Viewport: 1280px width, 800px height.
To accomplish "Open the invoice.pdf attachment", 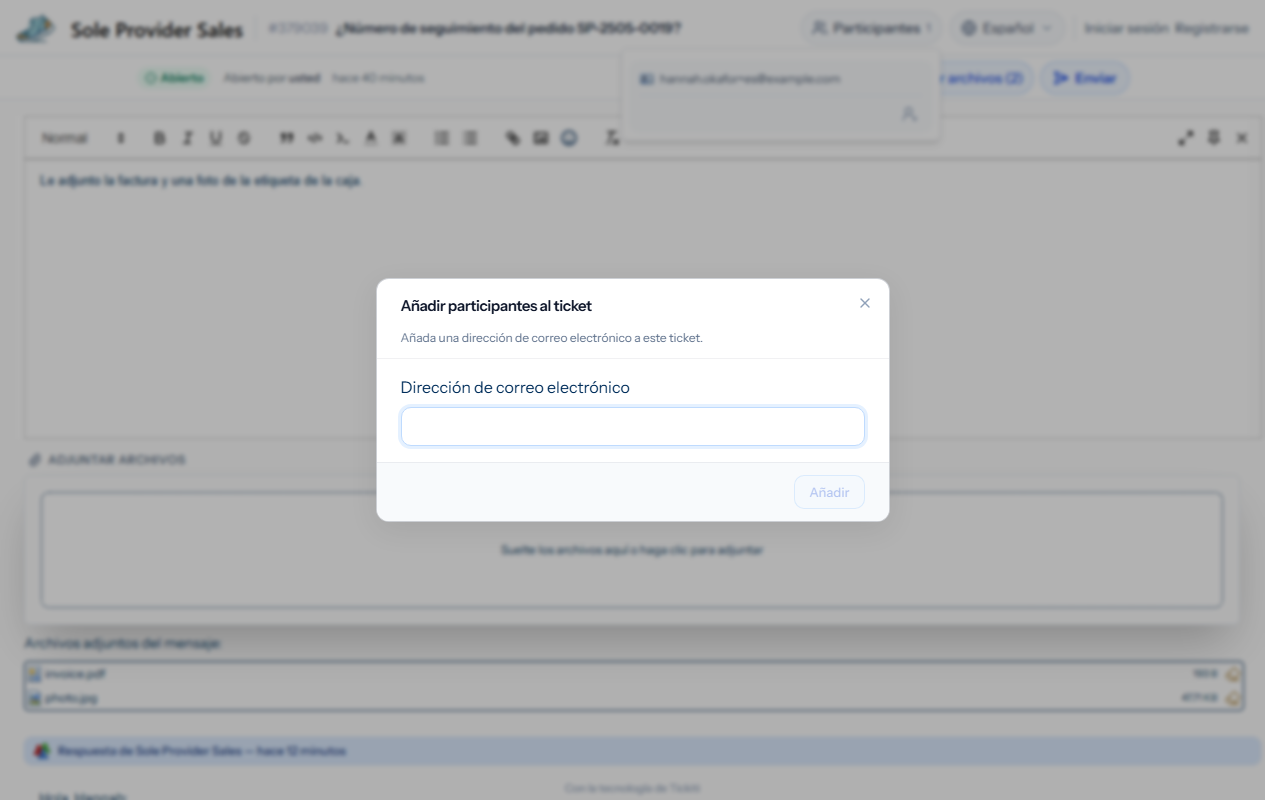I will tap(75, 674).
